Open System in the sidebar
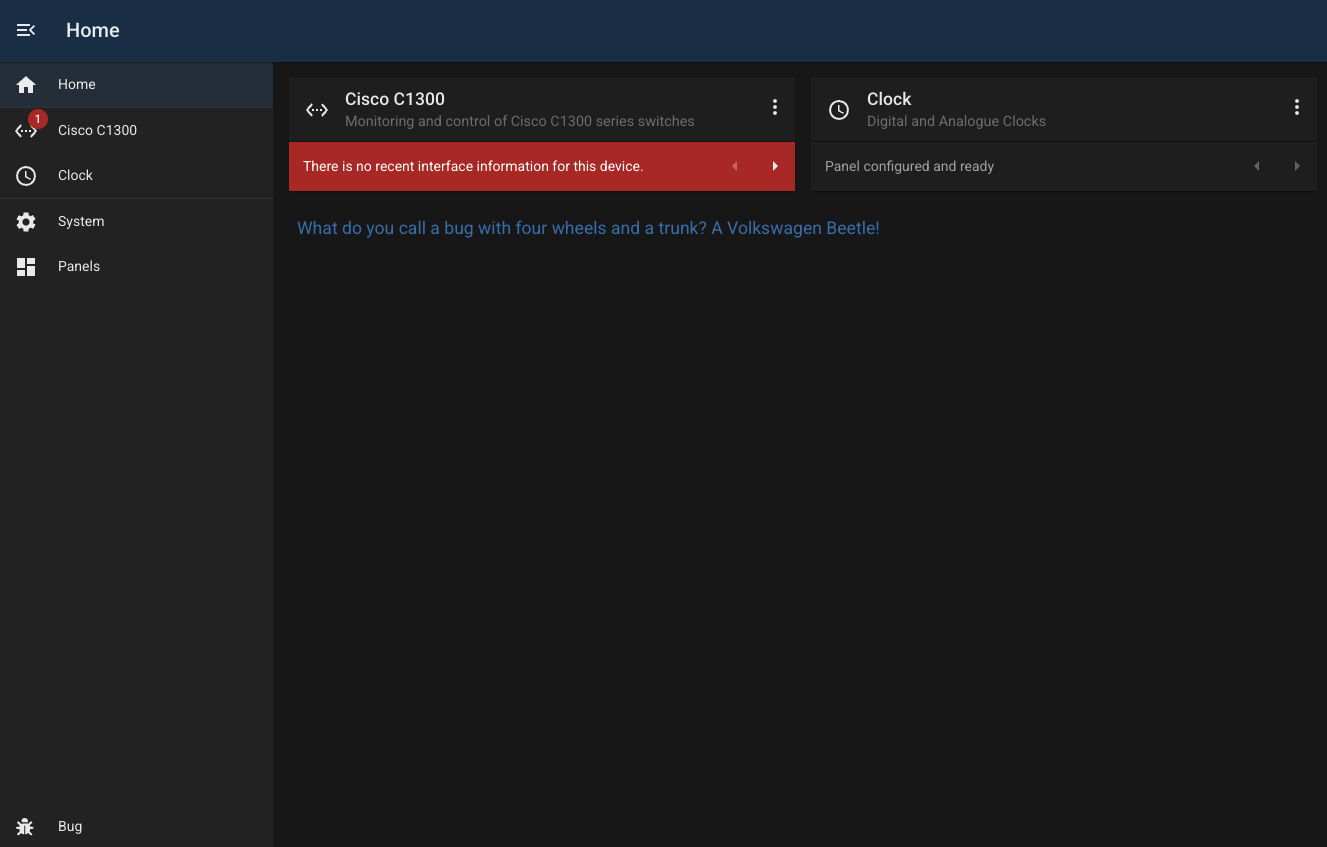1327x847 pixels. click(x=81, y=222)
